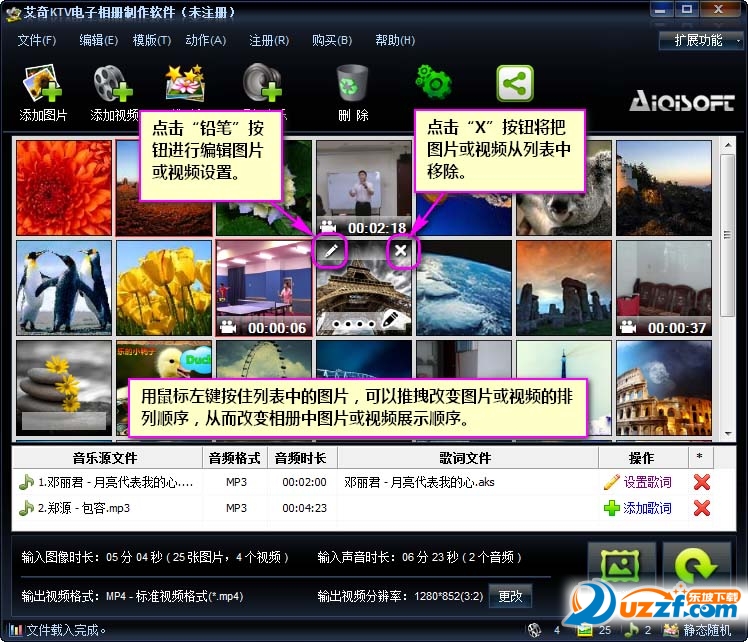The width and height of the screenshot is (748, 642).
Task: Click the music note icon beside 1.邓丽君
Action: pyautogui.click(x=26, y=482)
